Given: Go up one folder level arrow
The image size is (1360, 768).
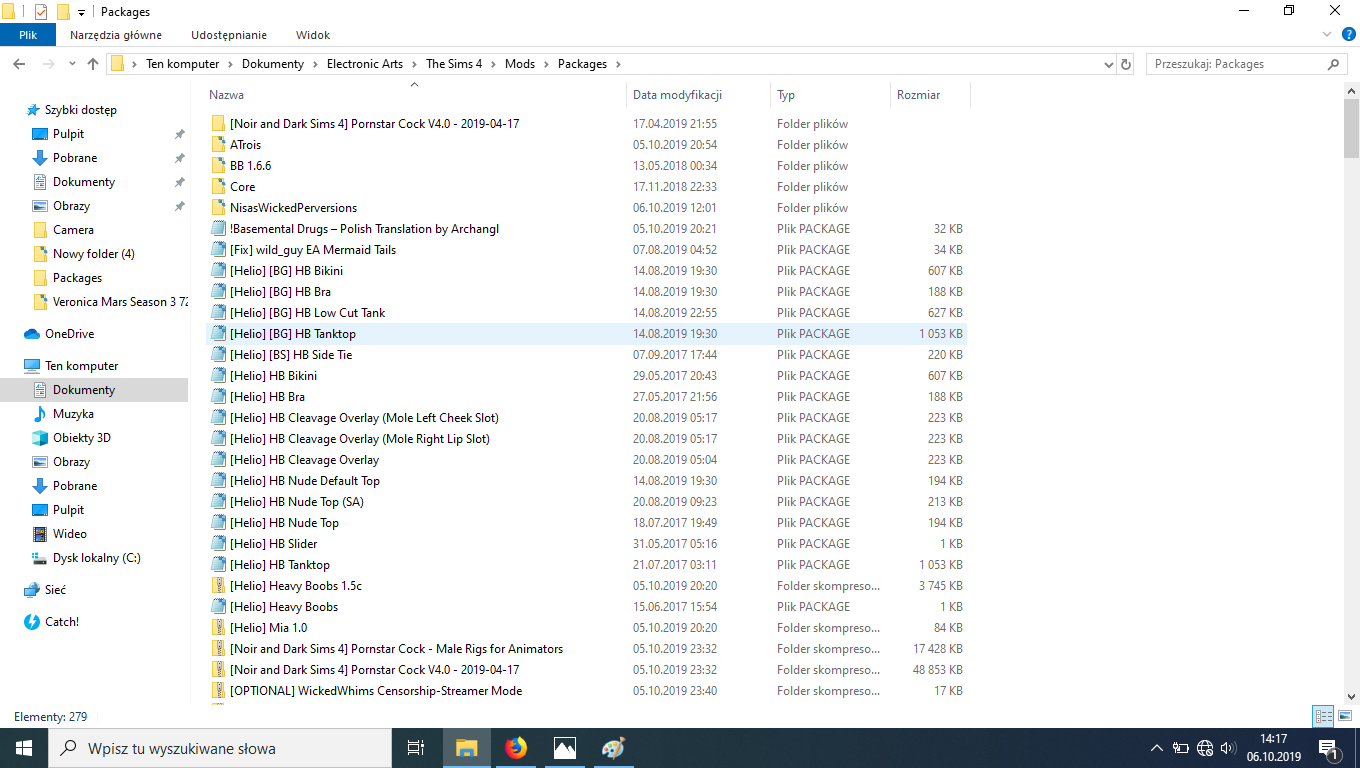Looking at the screenshot, I should (93, 64).
